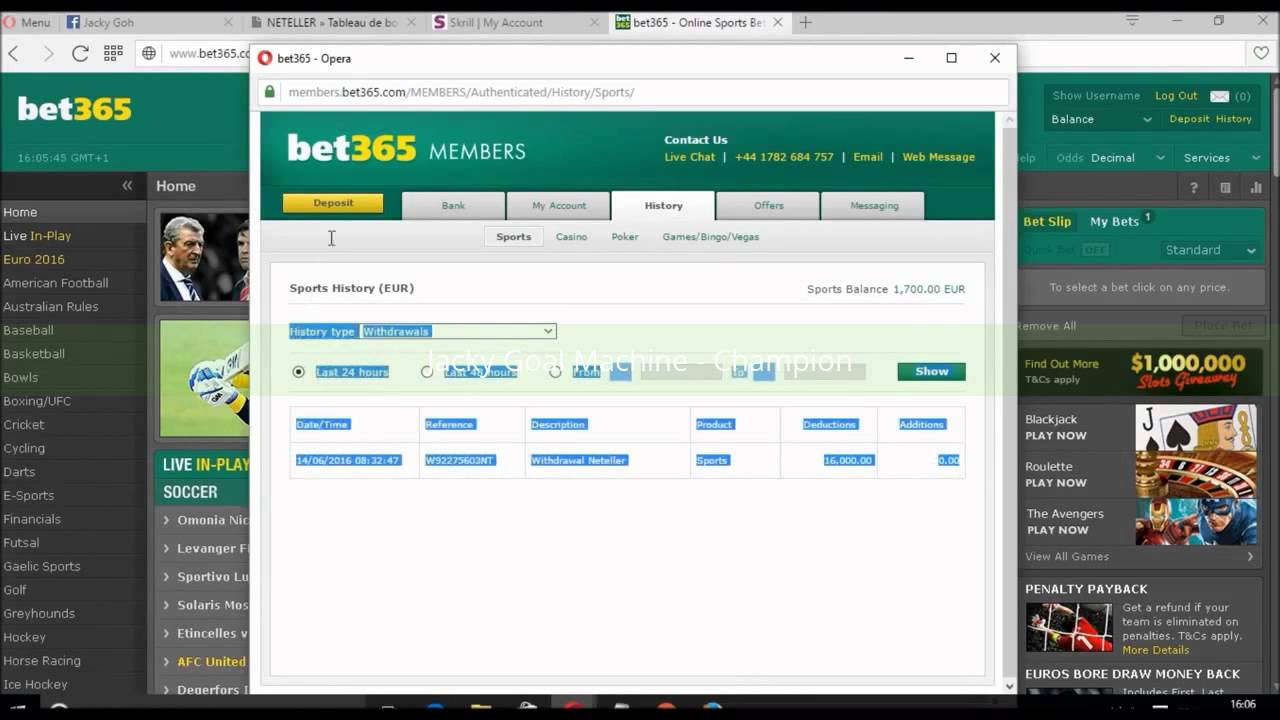Click the Web Message link
The image size is (1280, 720).
point(938,157)
